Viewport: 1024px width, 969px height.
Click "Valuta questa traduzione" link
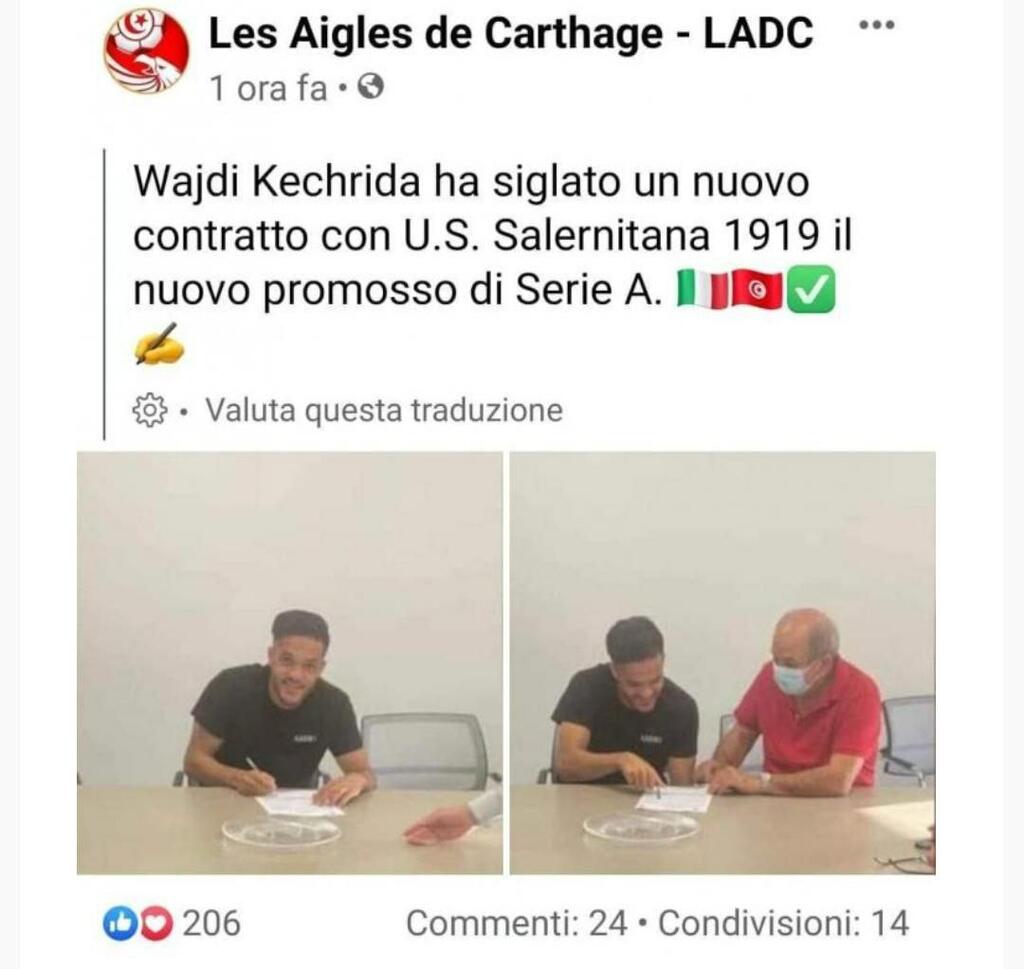[x=384, y=411]
